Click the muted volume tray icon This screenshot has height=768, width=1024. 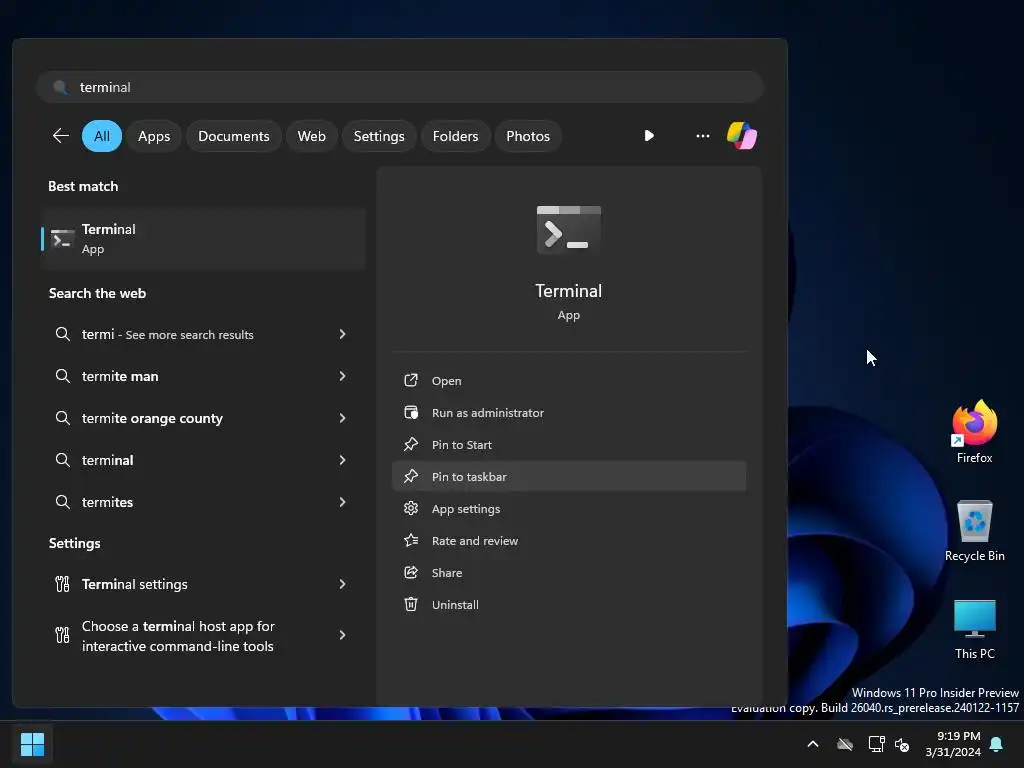[x=902, y=744]
